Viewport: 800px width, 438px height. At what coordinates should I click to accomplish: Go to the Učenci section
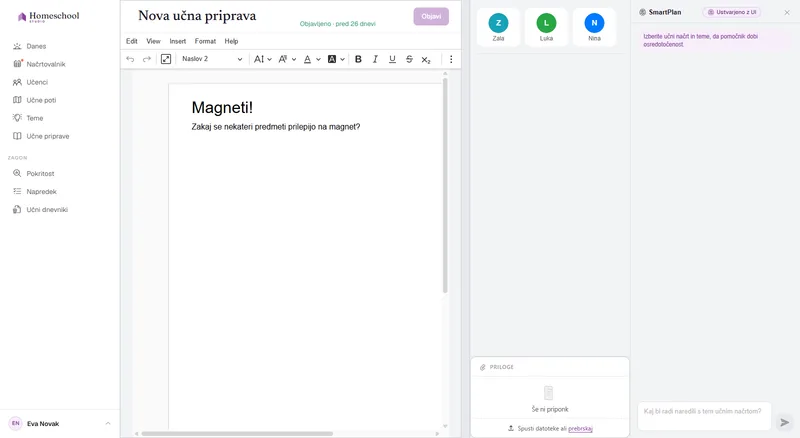click(31, 82)
